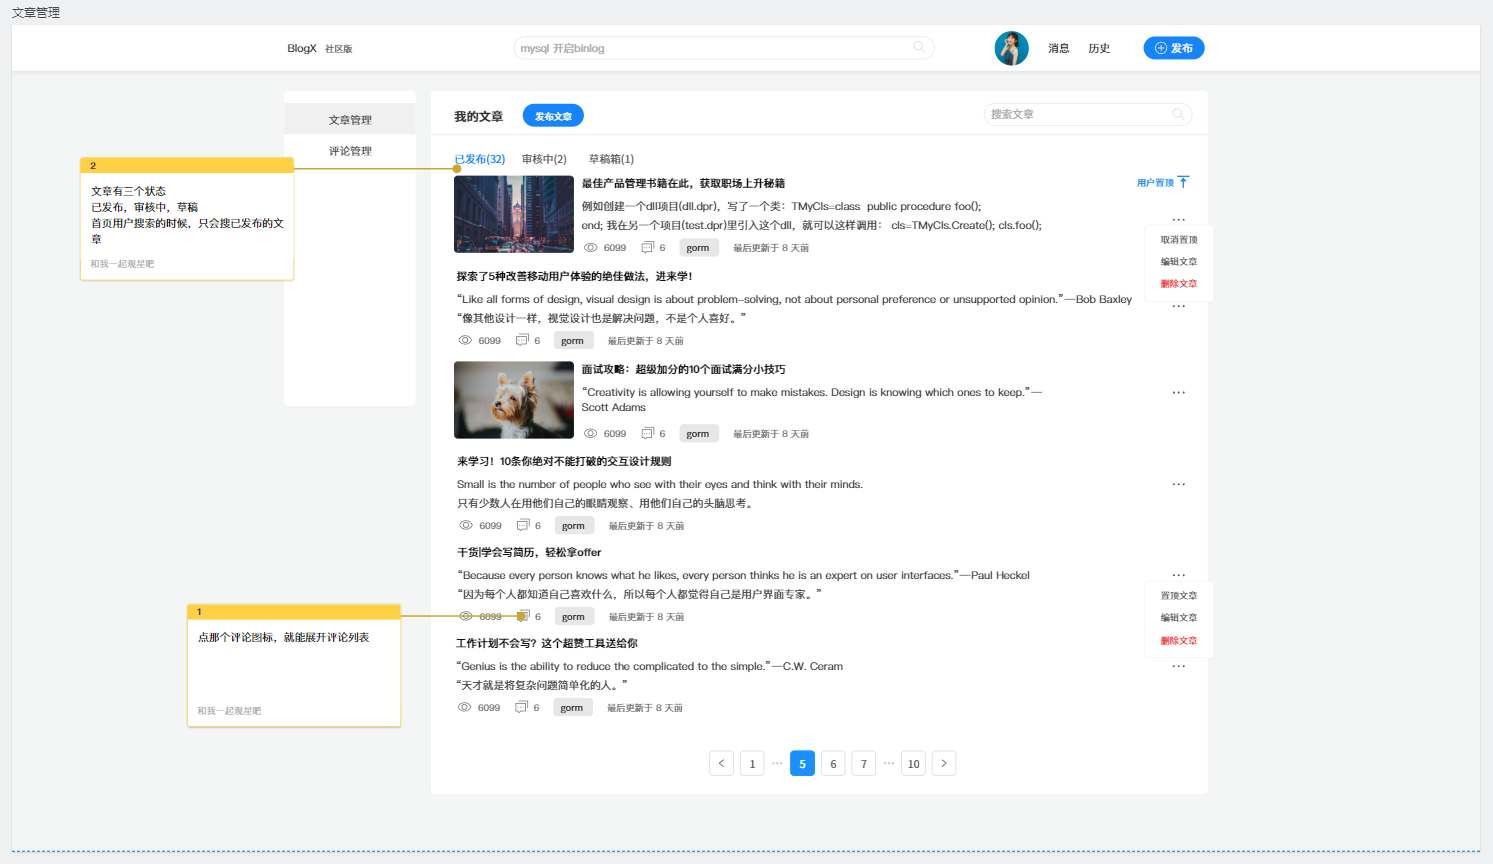Click search magnifier icon in top bar
This screenshot has height=864, width=1493.
(919, 47)
